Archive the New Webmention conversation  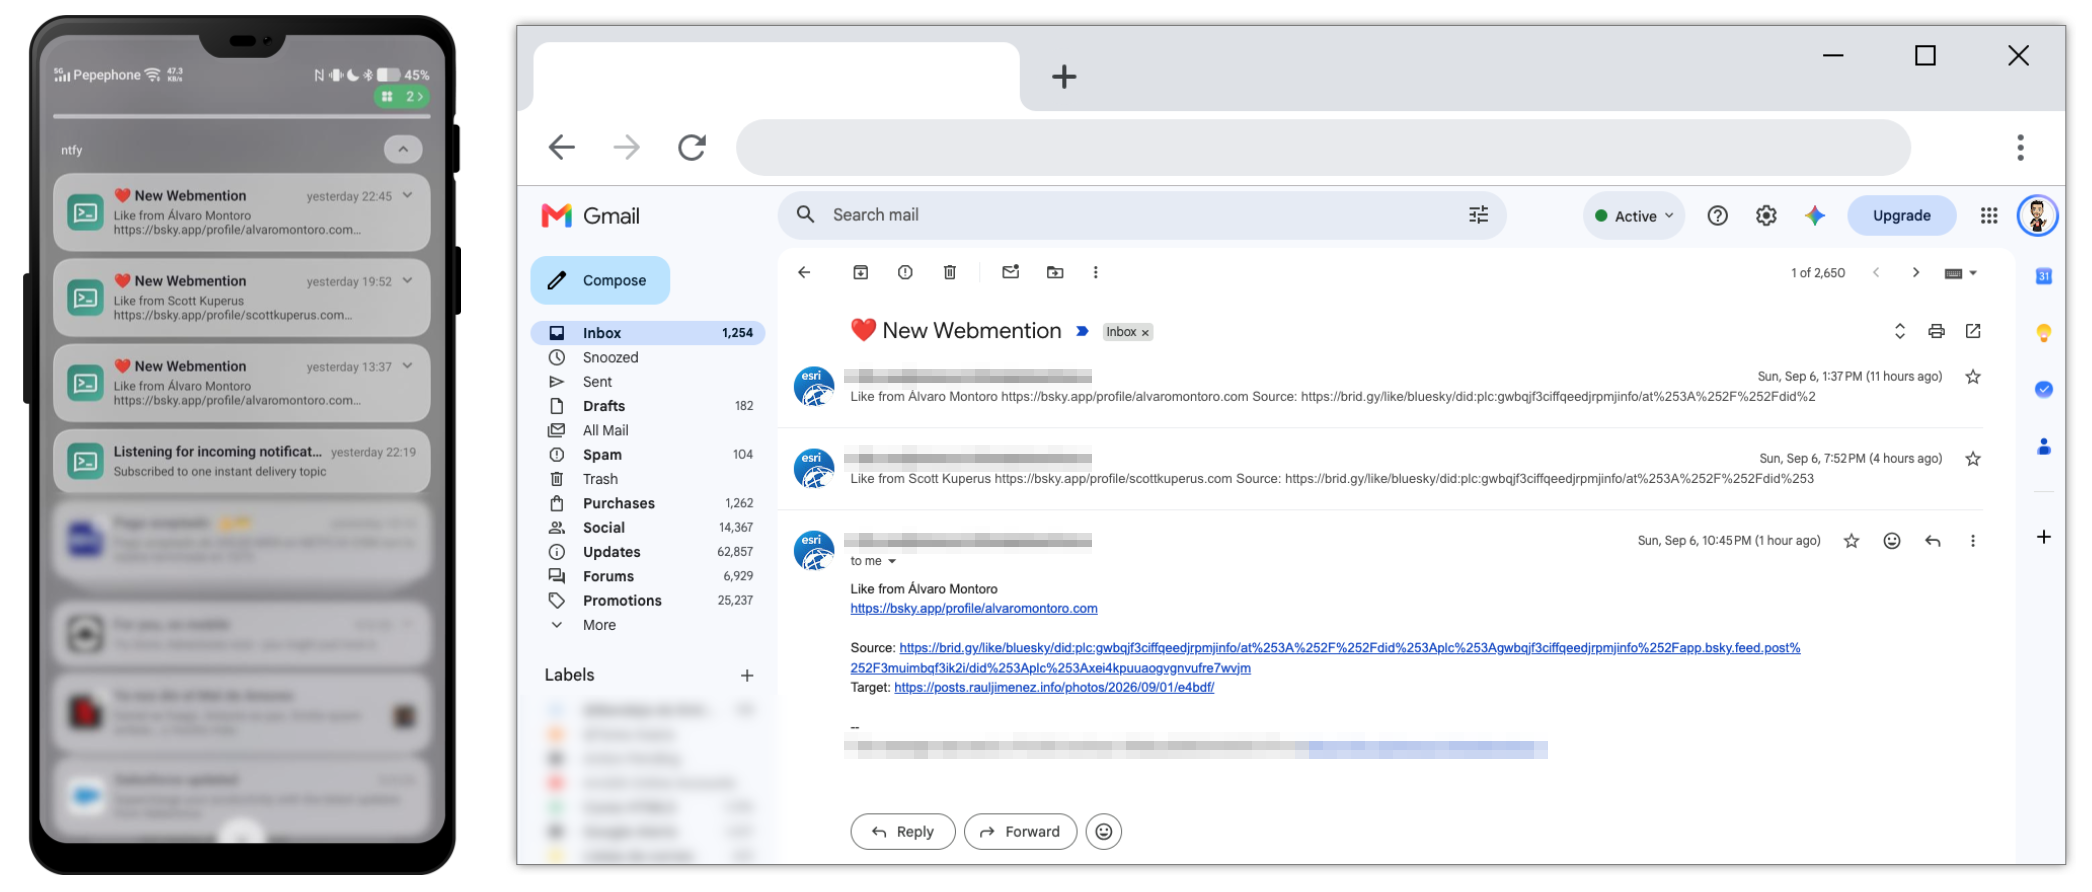860,272
